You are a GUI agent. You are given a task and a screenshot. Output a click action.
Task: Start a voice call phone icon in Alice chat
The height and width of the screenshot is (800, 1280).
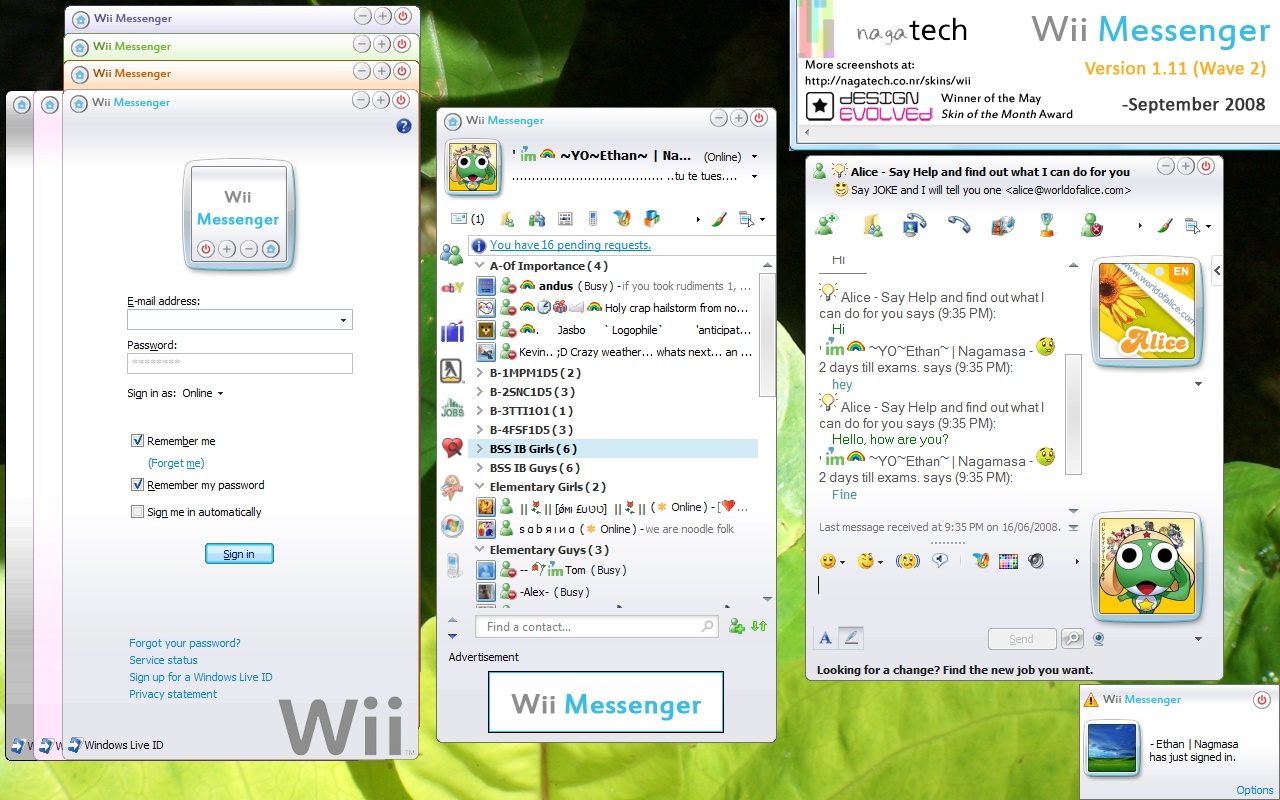(x=959, y=226)
